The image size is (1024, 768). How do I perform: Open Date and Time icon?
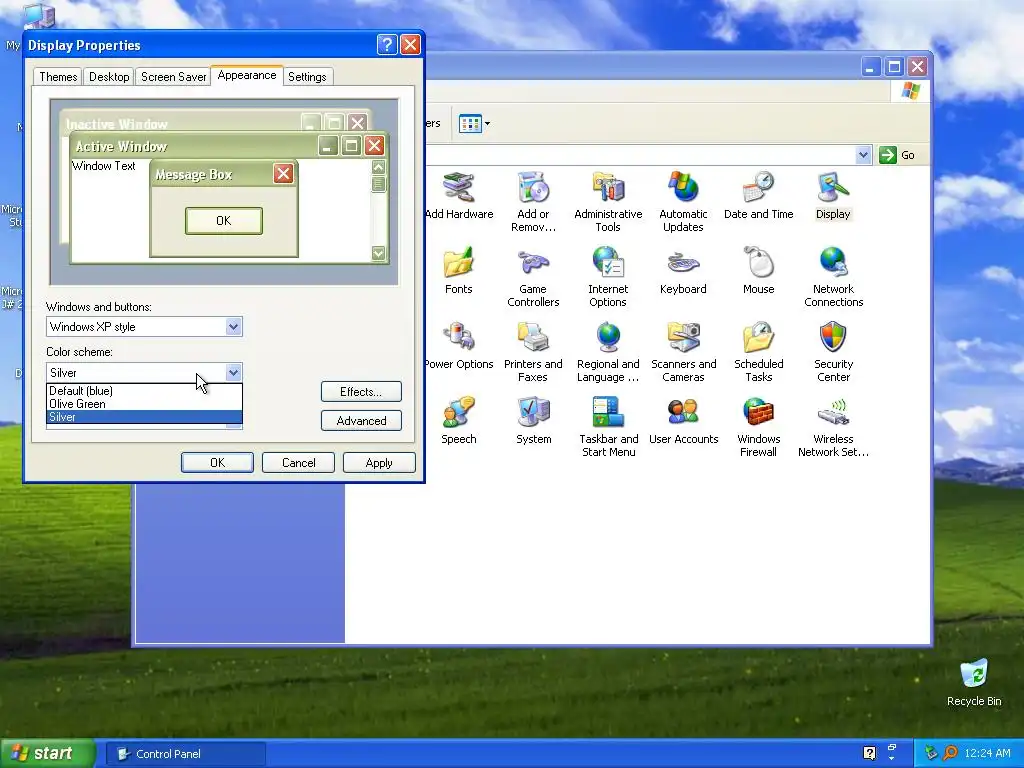point(758,196)
